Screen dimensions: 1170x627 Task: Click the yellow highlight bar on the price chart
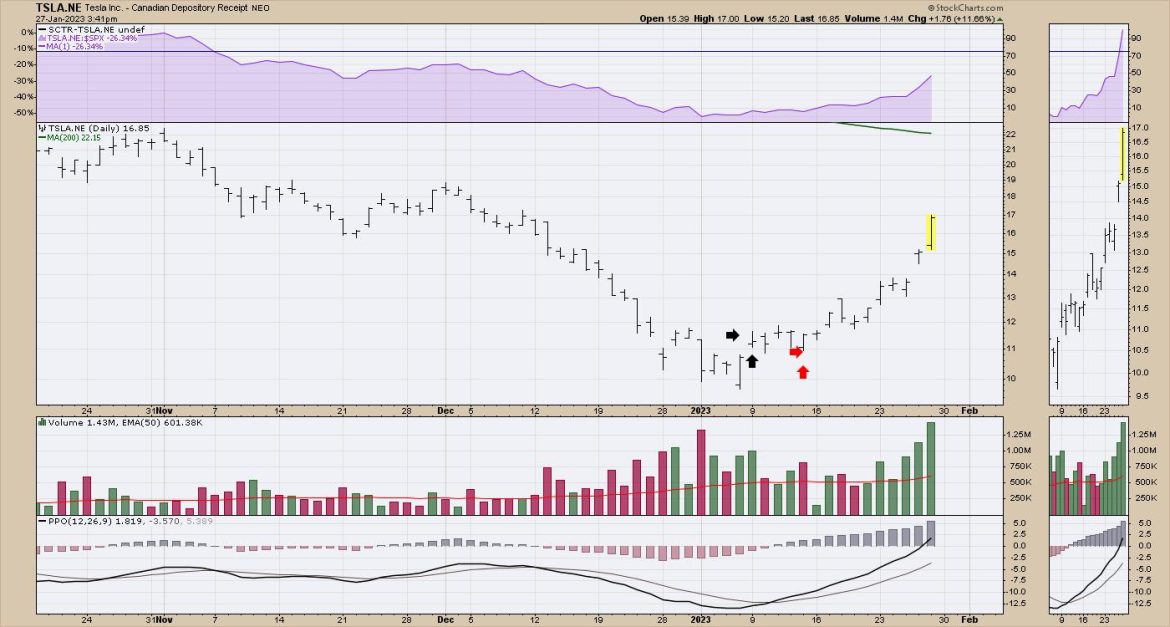point(930,232)
